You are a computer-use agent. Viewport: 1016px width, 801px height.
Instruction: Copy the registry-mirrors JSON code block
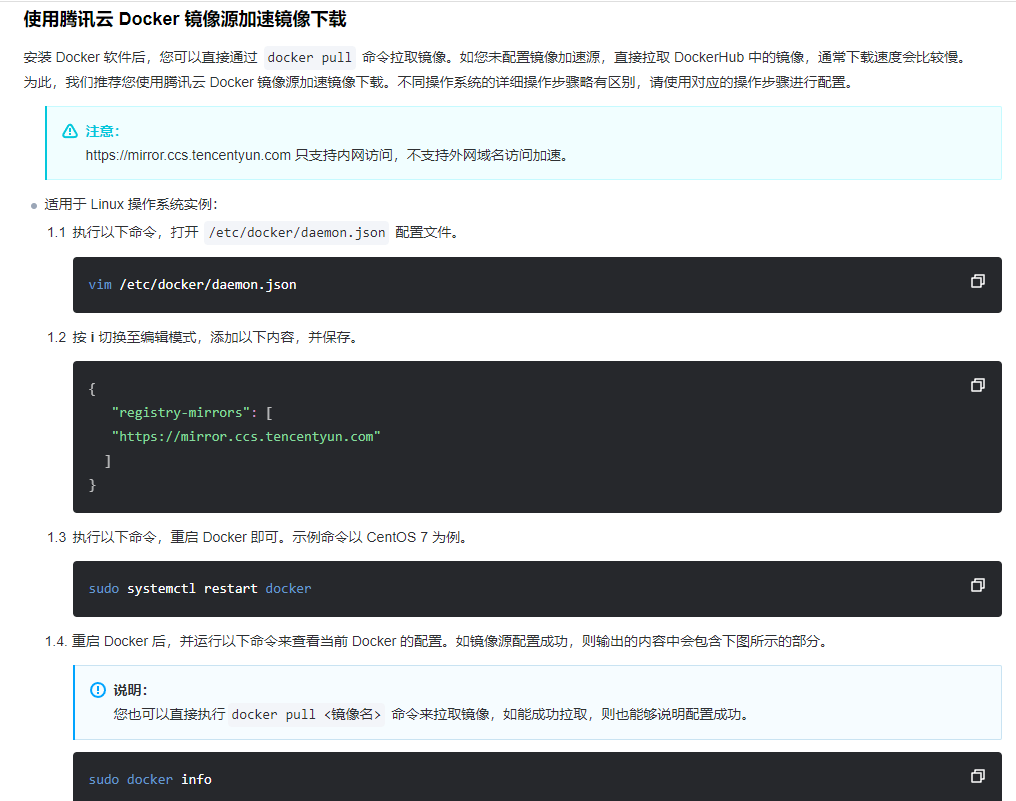point(978,385)
